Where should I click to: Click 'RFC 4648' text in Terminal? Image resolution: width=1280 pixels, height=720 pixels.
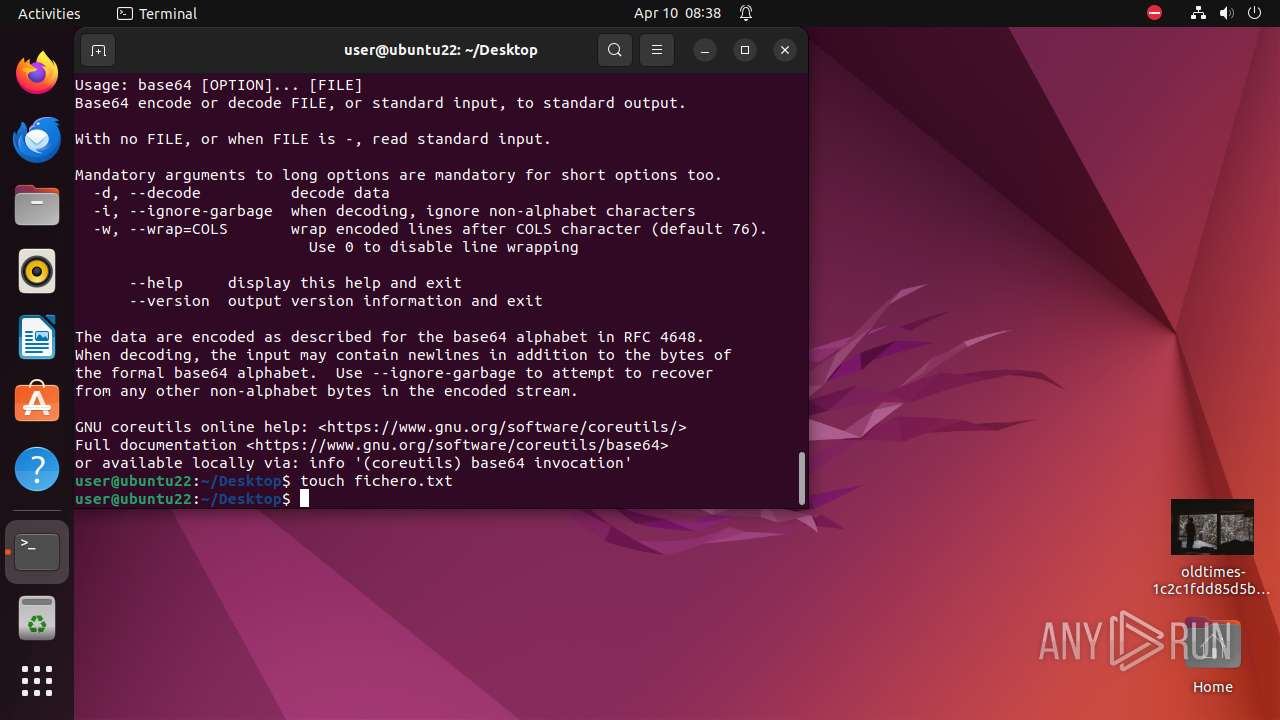coord(664,337)
